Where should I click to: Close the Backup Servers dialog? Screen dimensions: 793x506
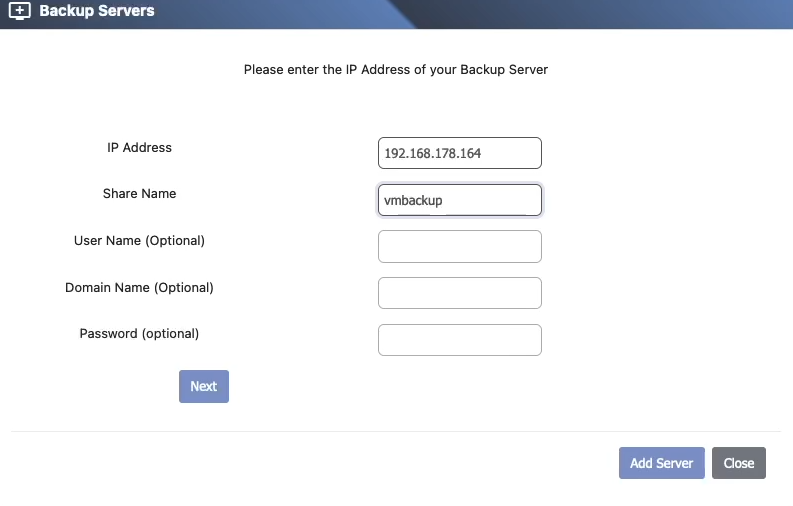click(738, 463)
